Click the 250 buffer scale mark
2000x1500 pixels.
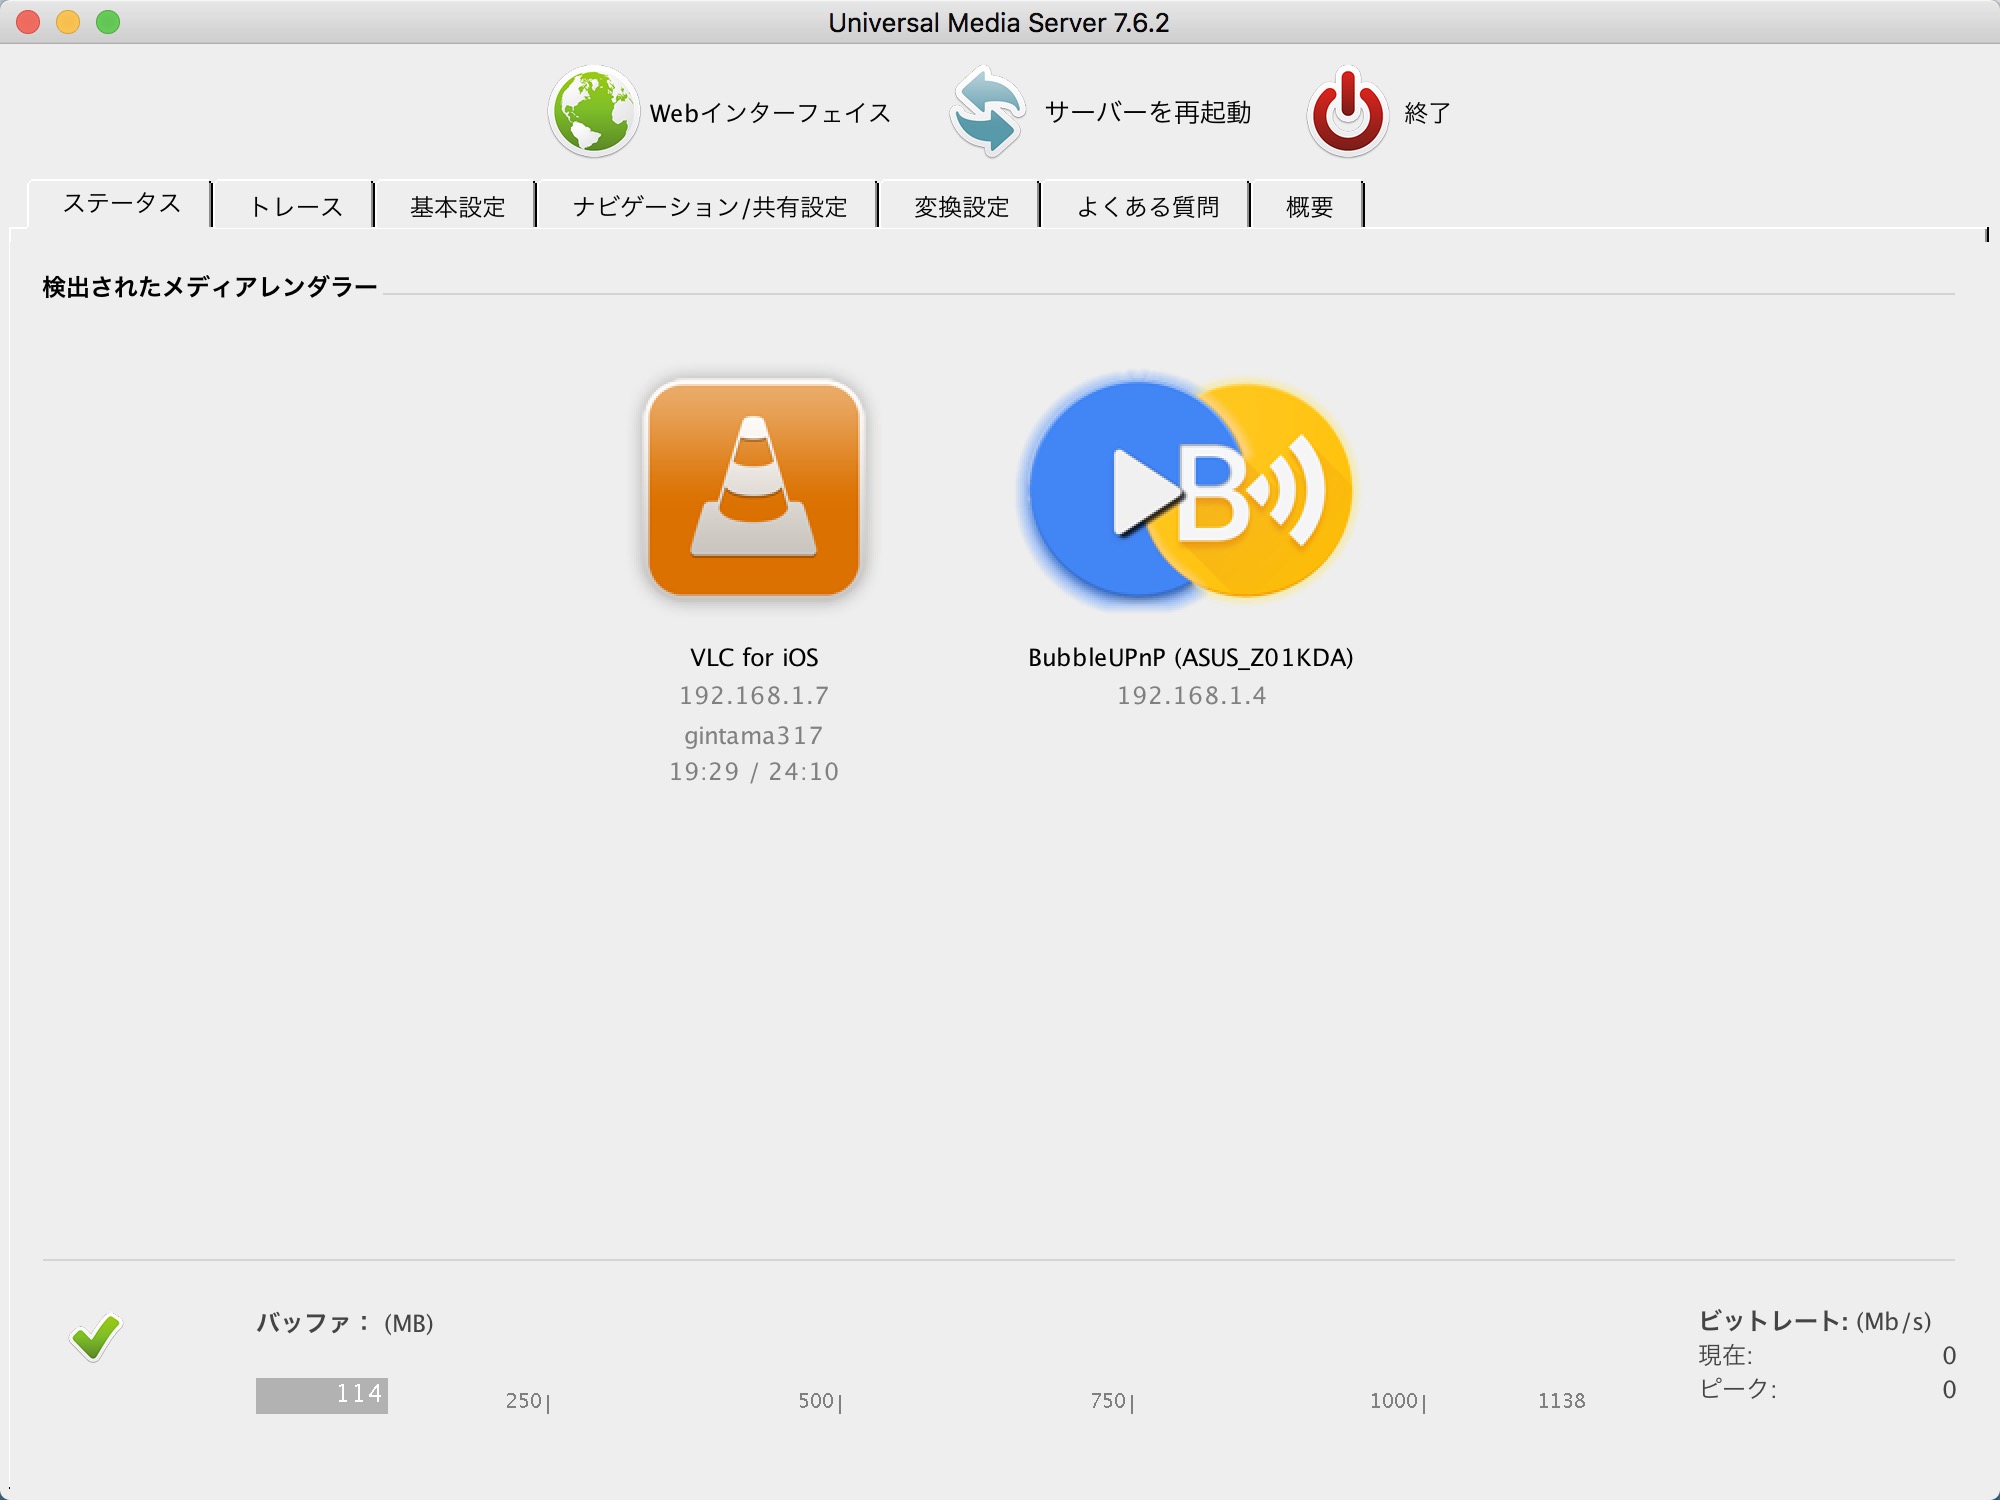point(527,1401)
